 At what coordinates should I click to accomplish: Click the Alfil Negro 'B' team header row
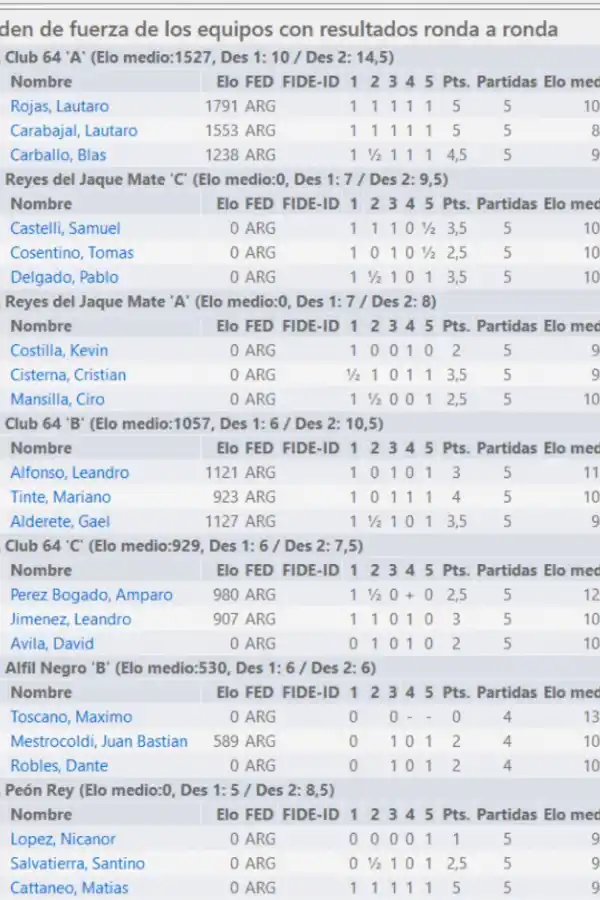(x=190, y=668)
